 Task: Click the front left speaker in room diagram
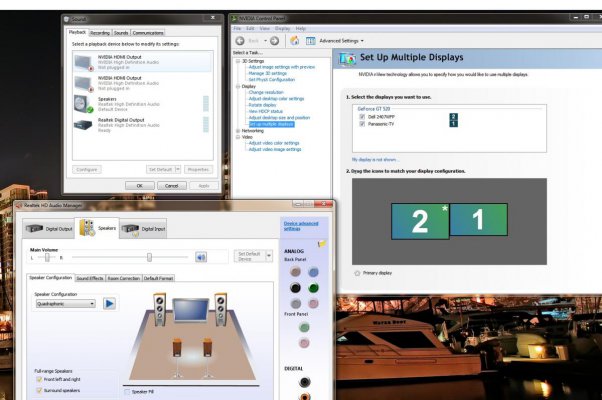click(160, 309)
